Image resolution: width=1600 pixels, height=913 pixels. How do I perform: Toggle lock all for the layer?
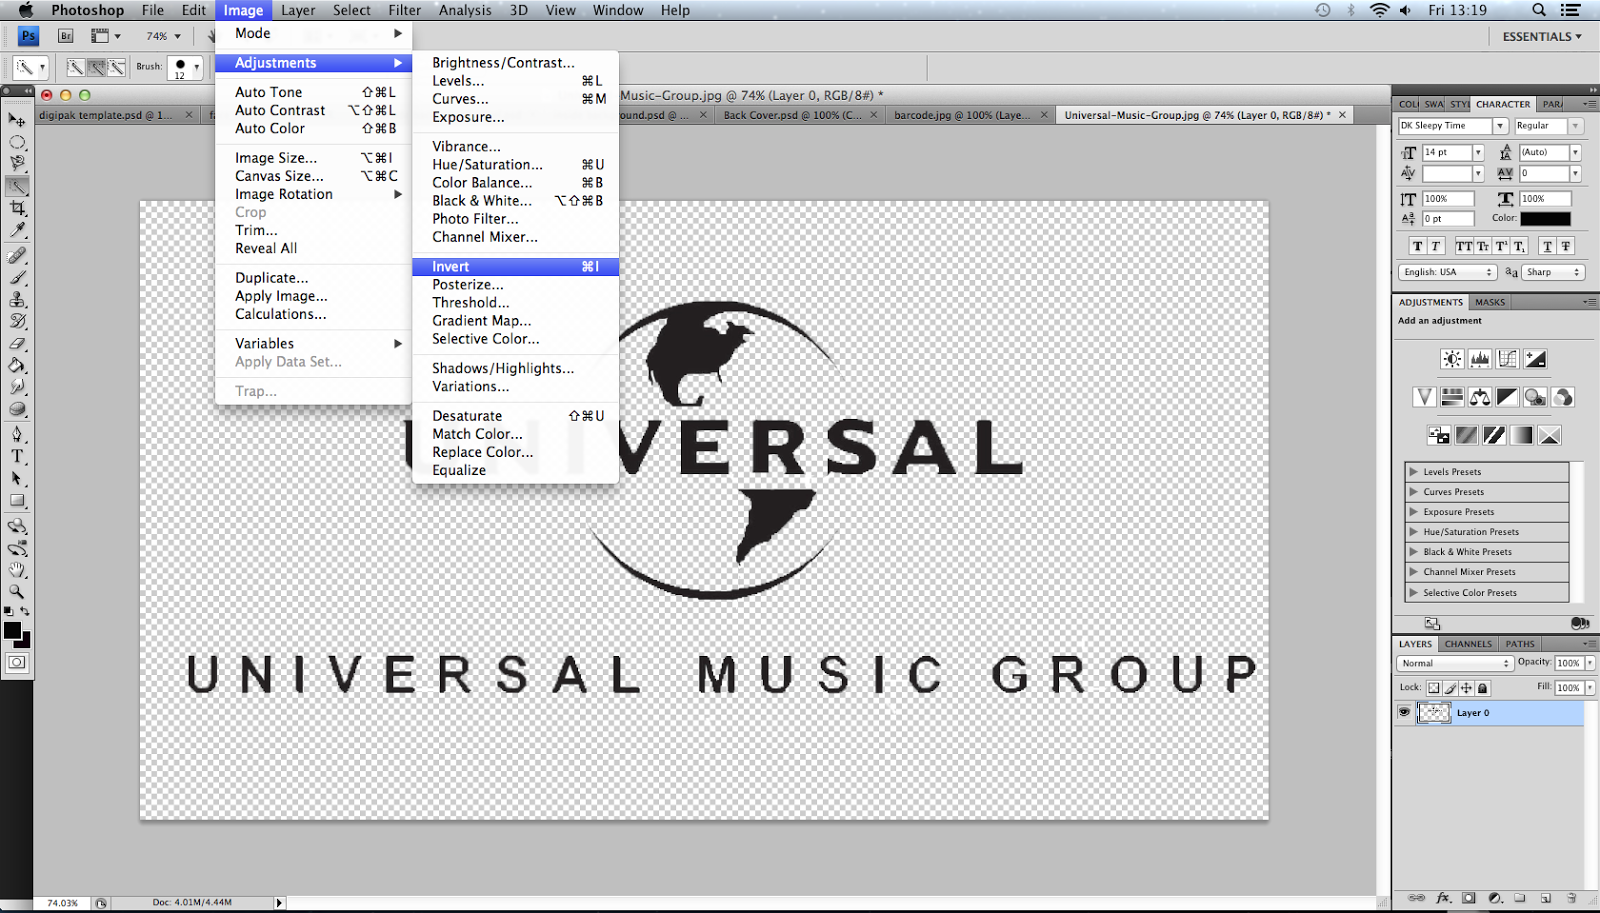point(1483,688)
